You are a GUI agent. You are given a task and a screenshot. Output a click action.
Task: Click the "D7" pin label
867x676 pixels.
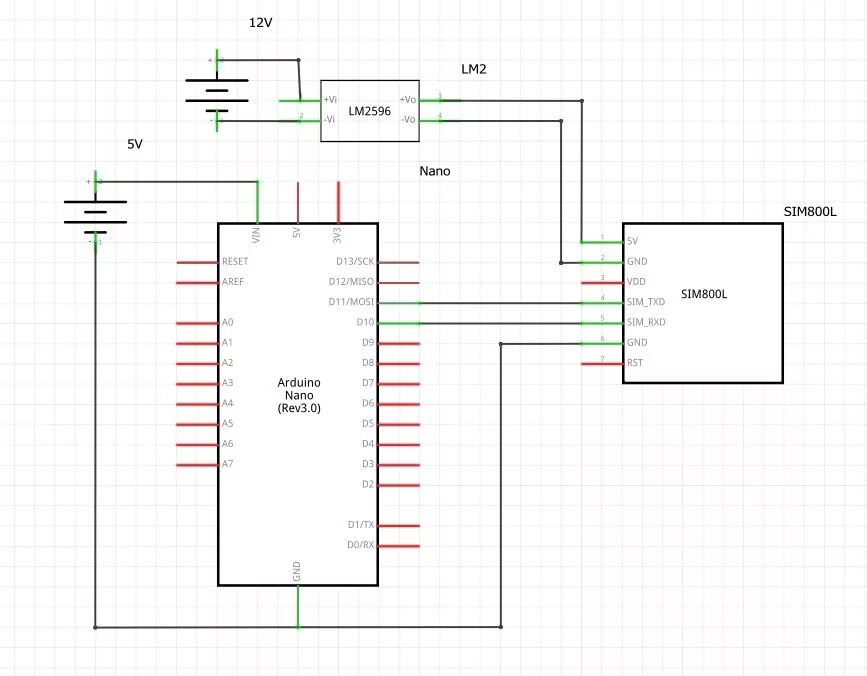[368, 383]
